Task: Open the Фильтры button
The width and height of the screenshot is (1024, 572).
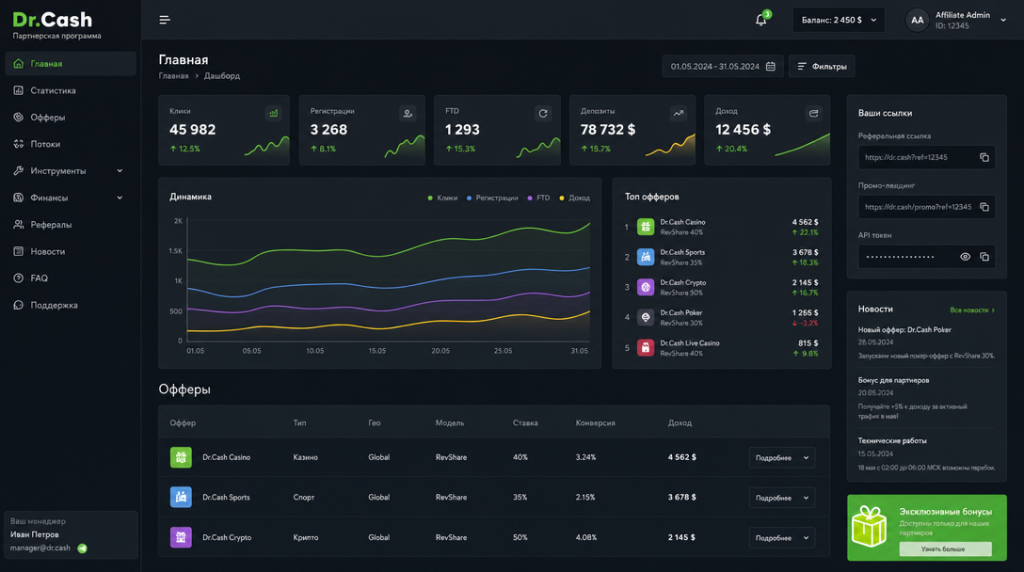Action: tap(822, 67)
